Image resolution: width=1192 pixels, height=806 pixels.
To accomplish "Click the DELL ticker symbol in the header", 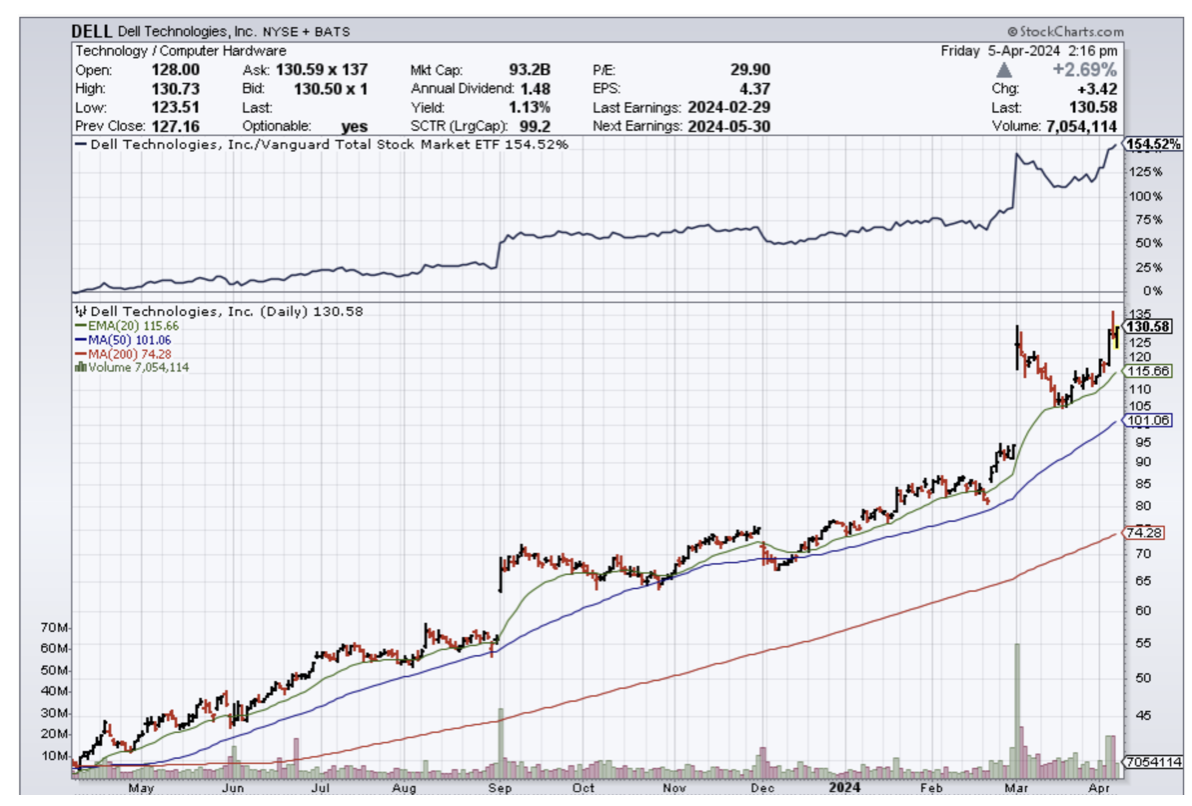I will pyautogui.click(x=92, y=32).
